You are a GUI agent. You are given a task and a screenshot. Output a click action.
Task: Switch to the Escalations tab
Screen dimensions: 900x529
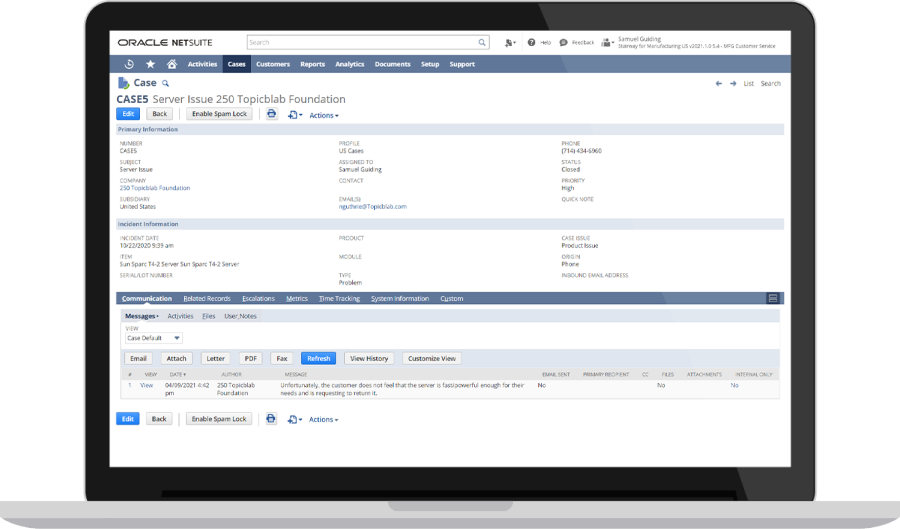(258, 298)
